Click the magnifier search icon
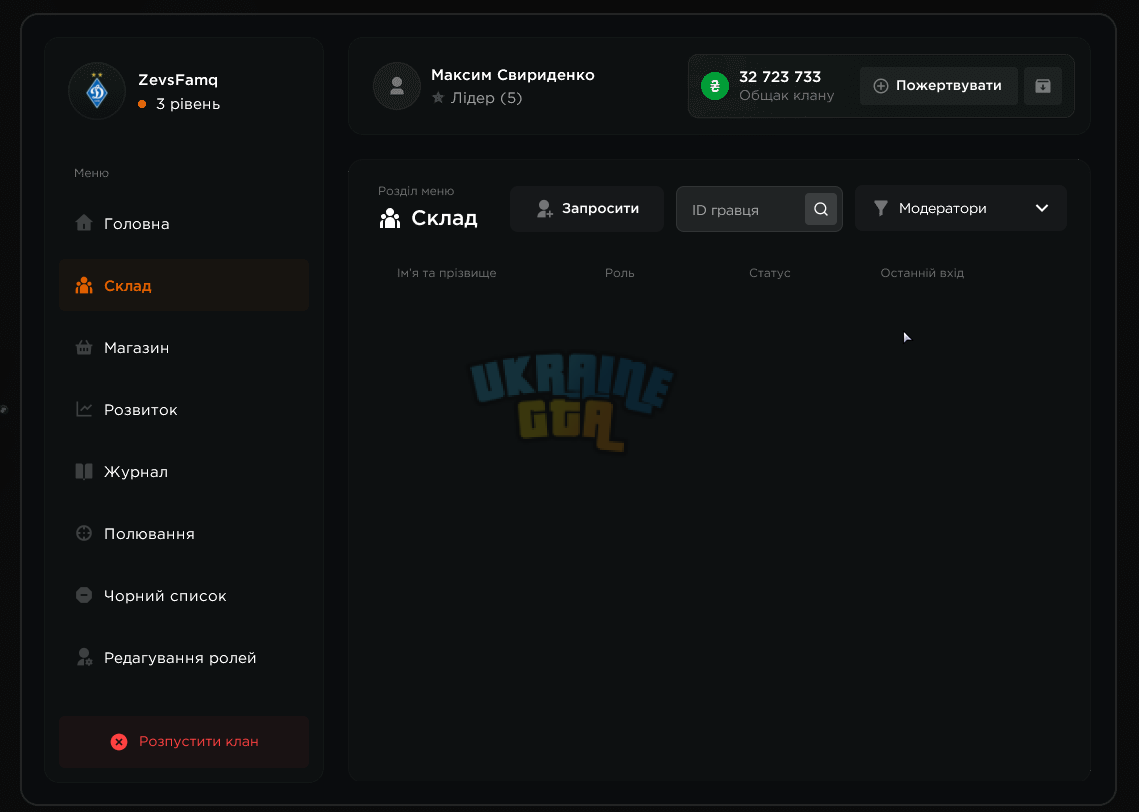This screenshot has height=812, width=1139. (821, 209)
